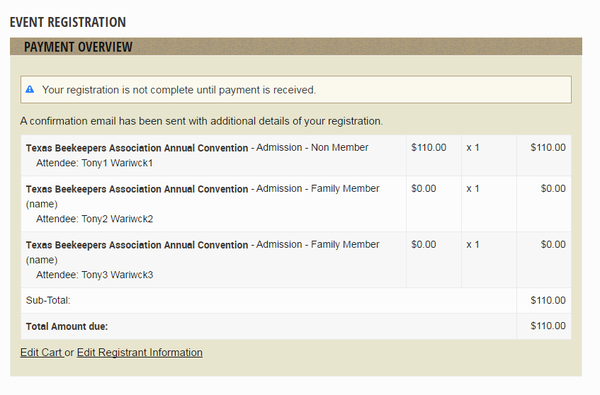
Task: Click the confirmation email sent message
Action: (201, 121)
